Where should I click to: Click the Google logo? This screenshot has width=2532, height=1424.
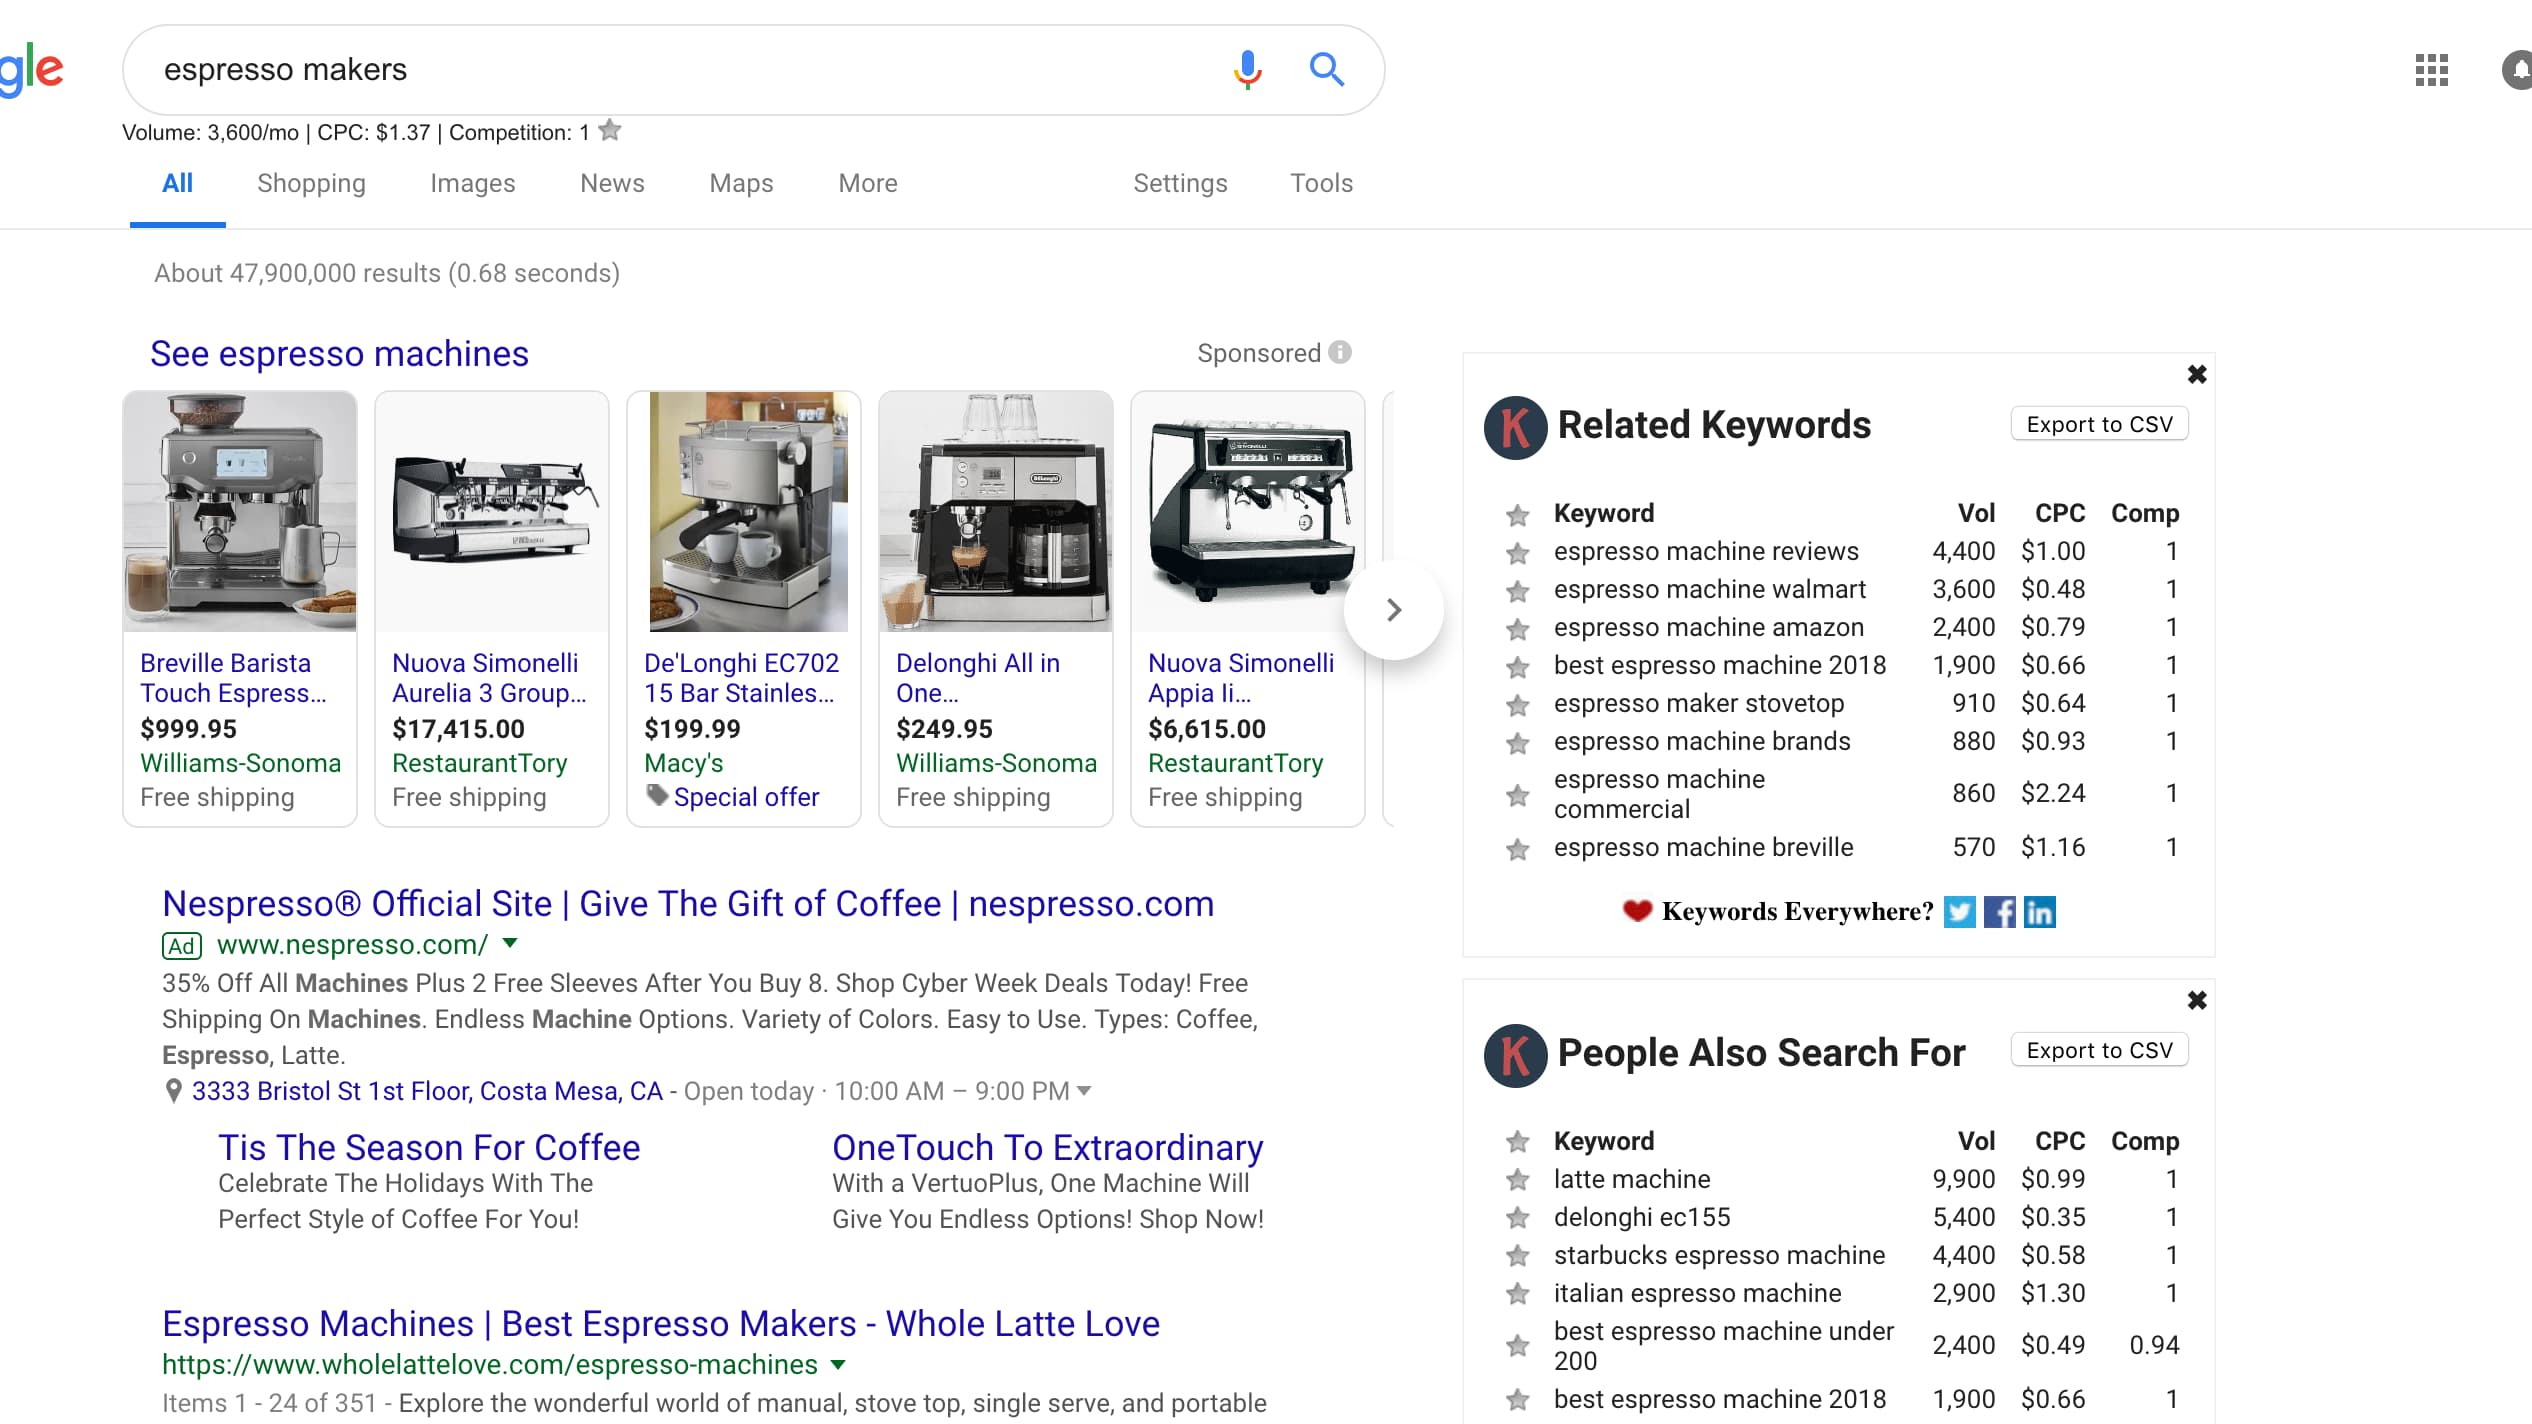tap(31, 70)
